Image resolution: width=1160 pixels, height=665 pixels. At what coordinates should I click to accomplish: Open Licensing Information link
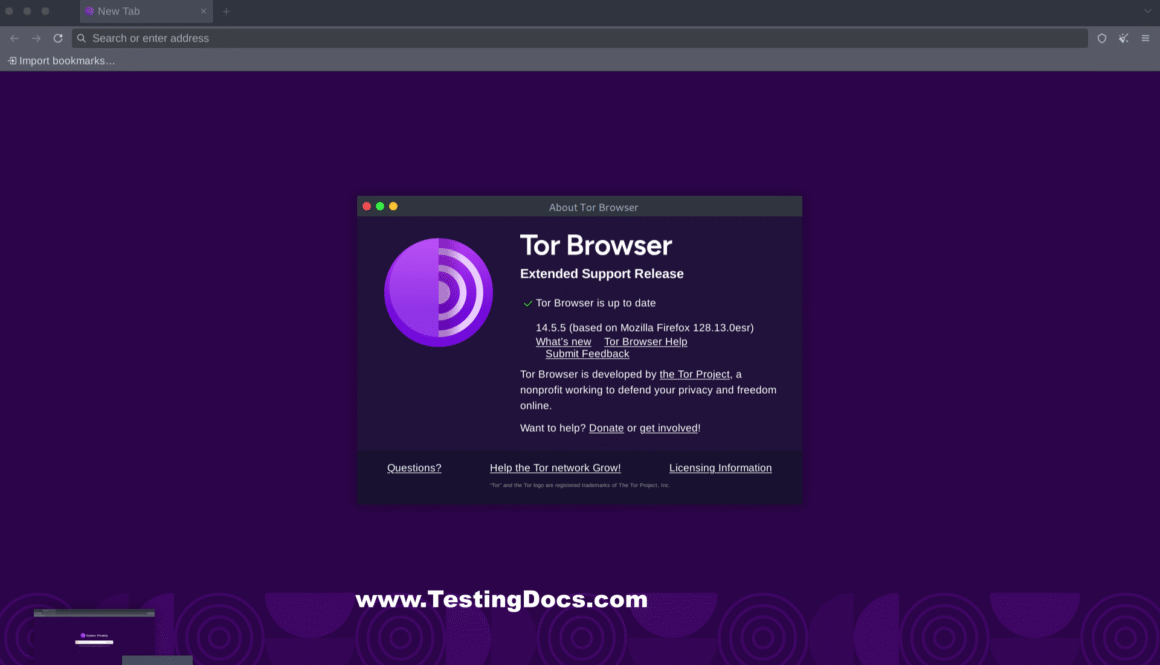click(x=720, y=468)
